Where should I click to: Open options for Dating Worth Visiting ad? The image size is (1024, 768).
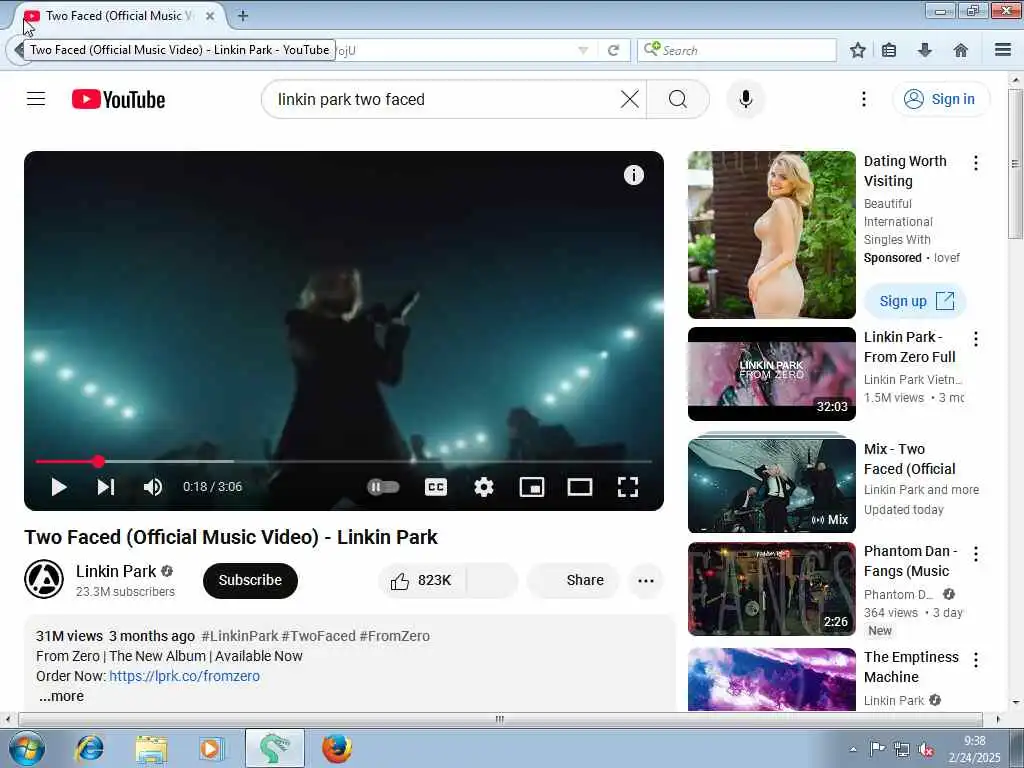tap(976, 163)
